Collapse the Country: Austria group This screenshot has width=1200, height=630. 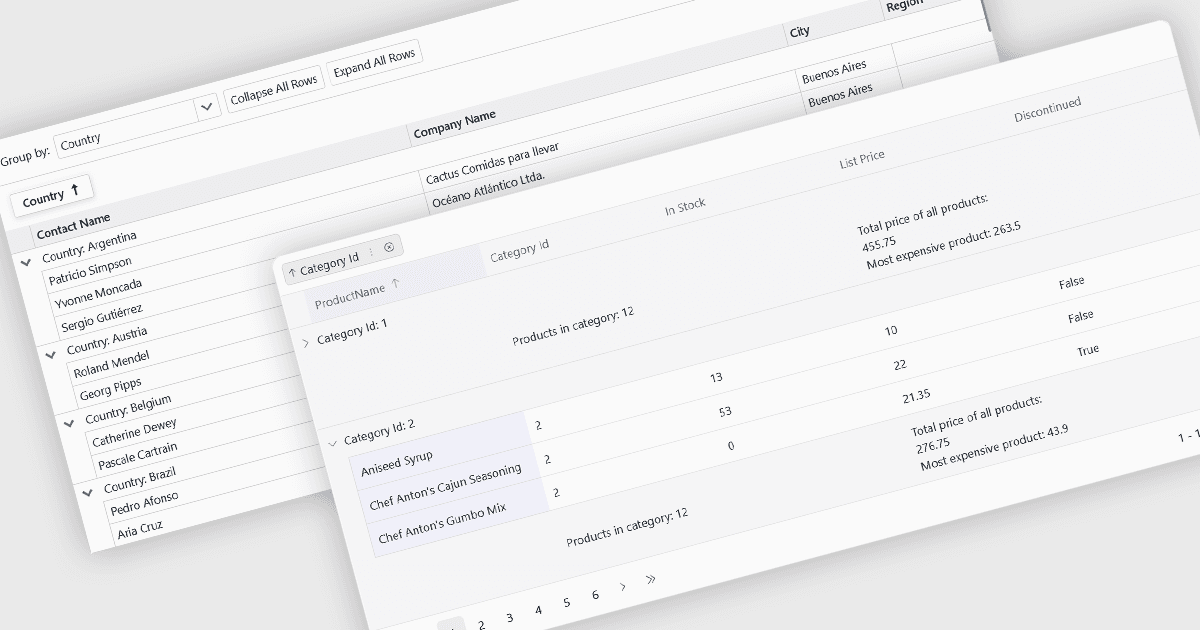[51, 354]
